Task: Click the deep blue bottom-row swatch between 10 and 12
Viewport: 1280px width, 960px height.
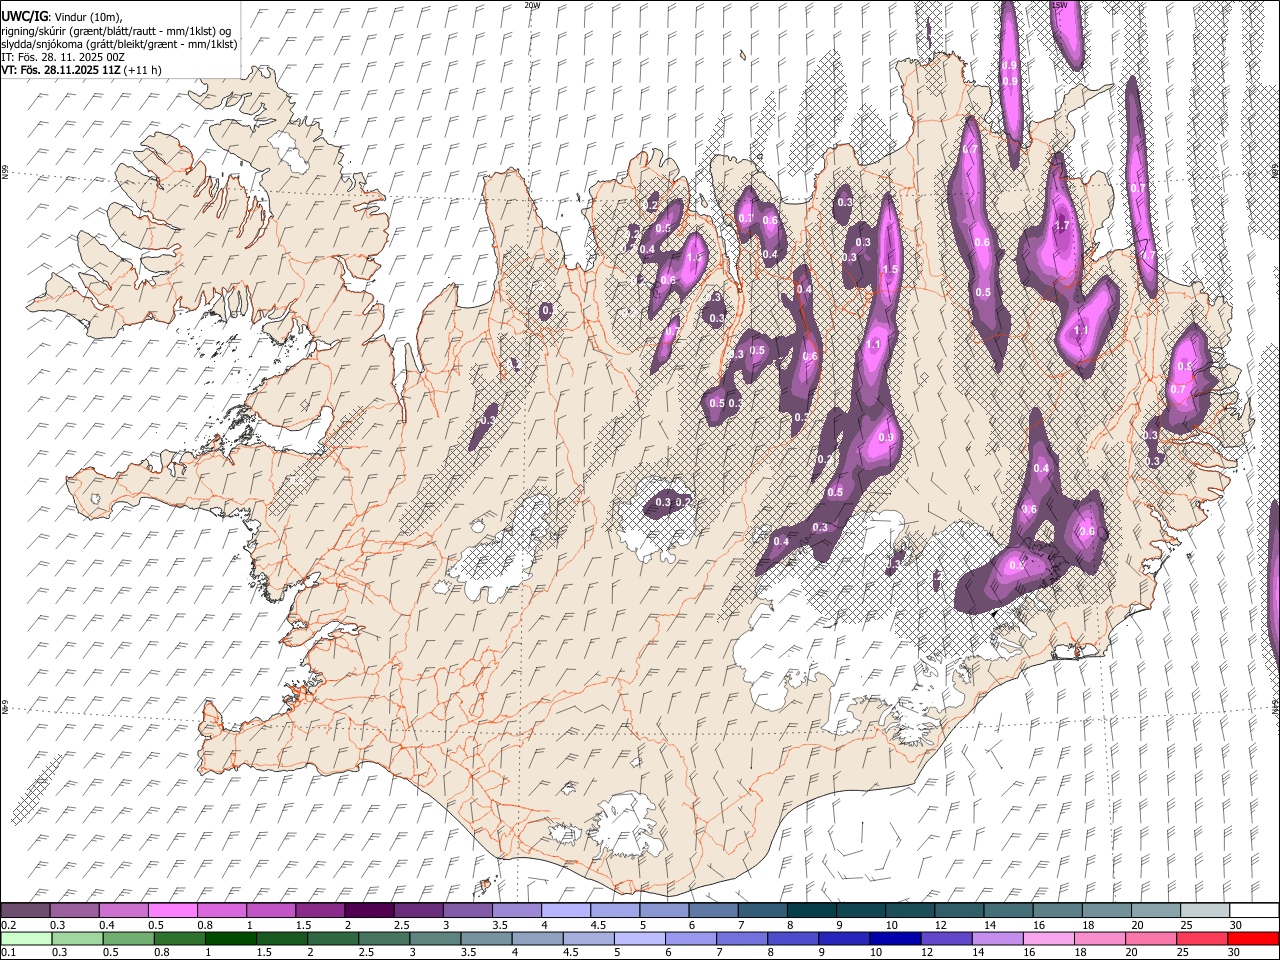Action: tap(896, 938)
